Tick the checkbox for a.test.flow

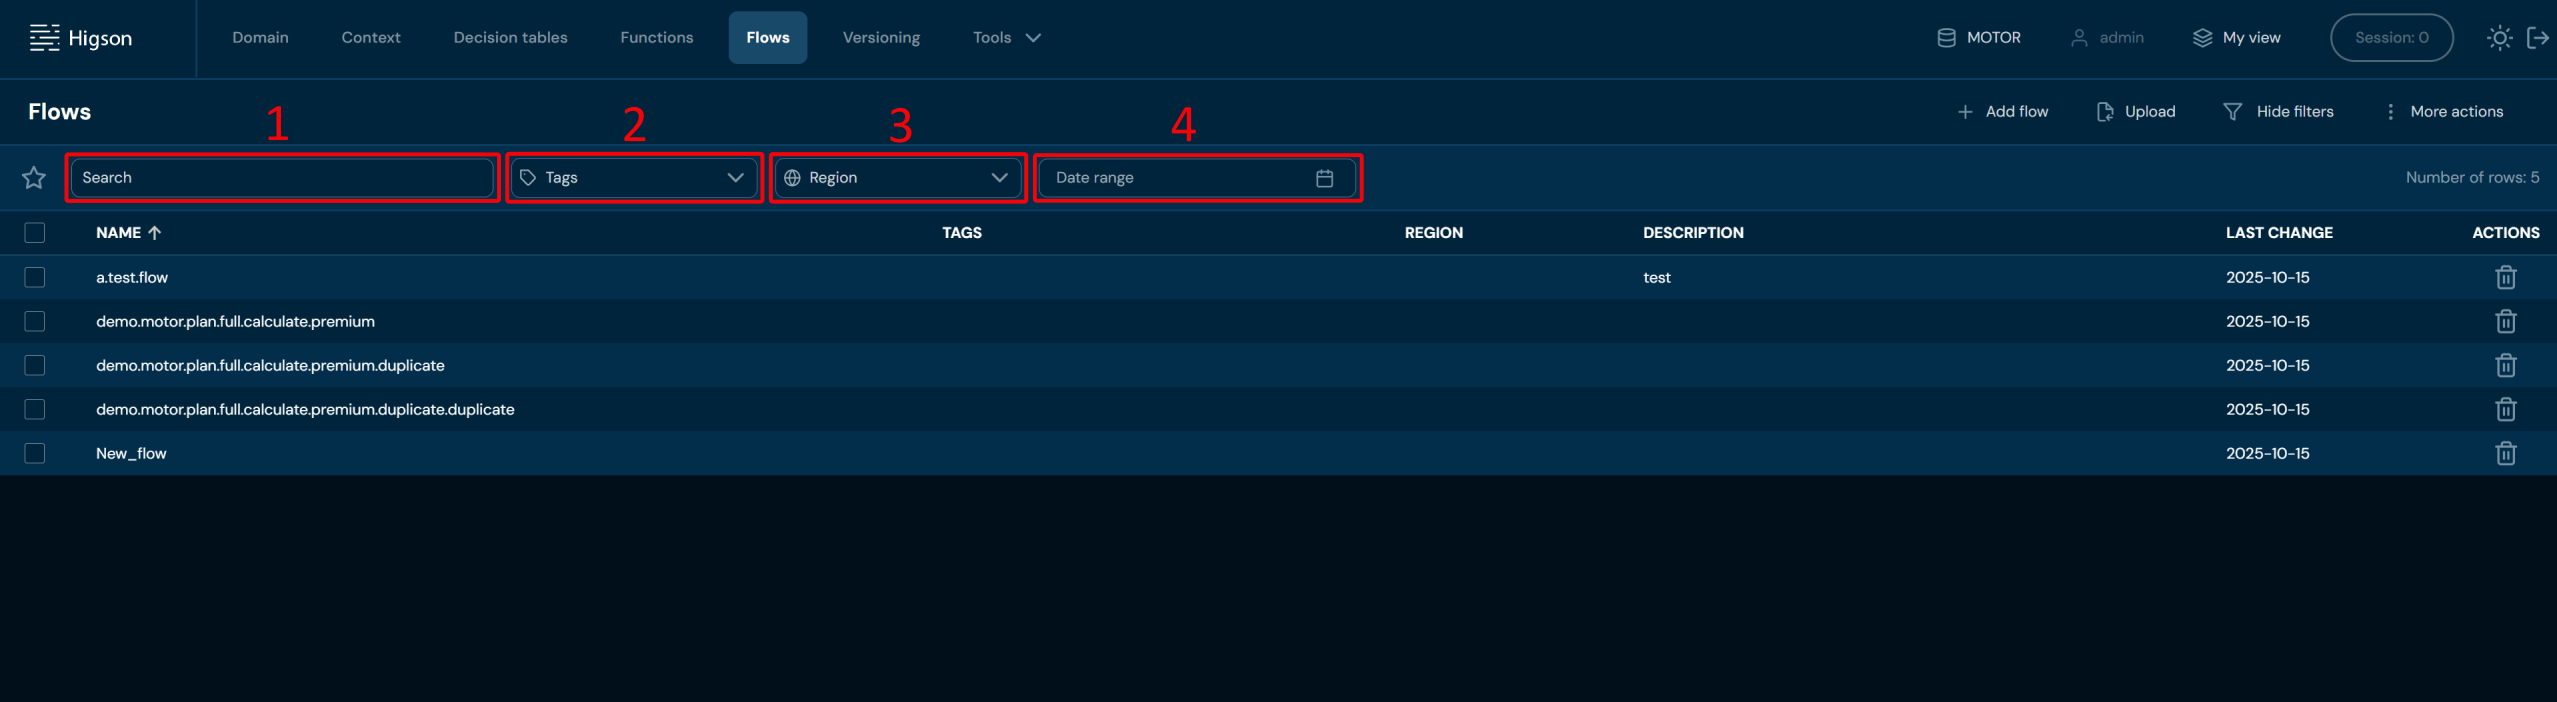click(35, 278)
